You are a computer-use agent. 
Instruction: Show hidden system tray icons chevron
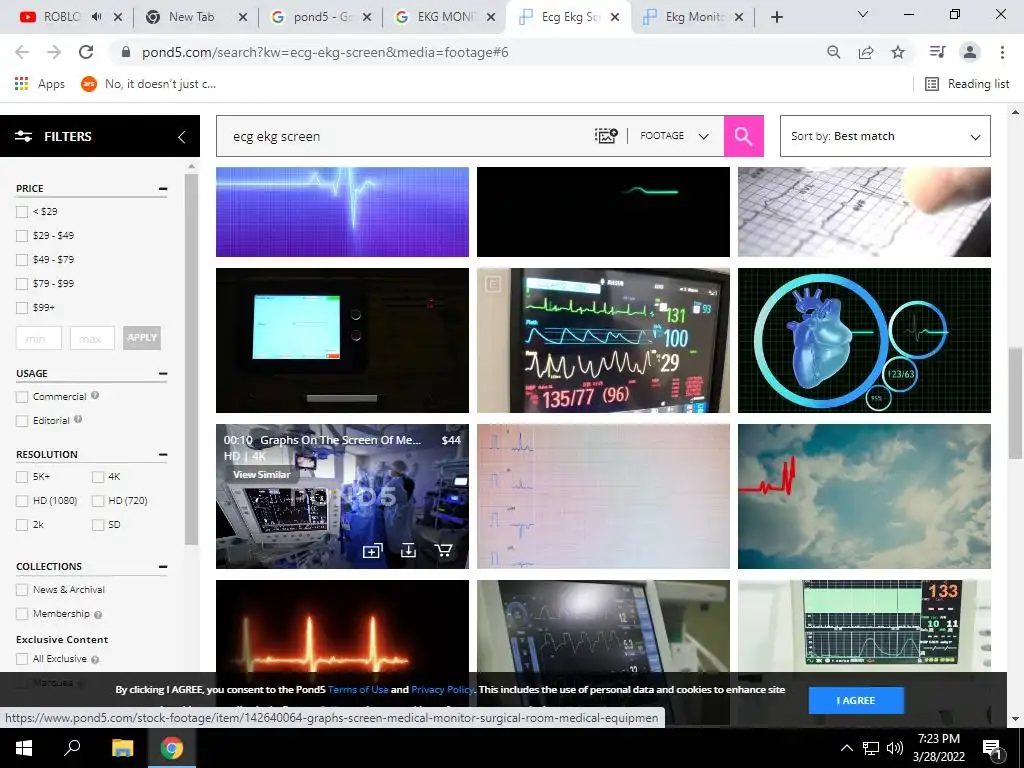(846, 748)
